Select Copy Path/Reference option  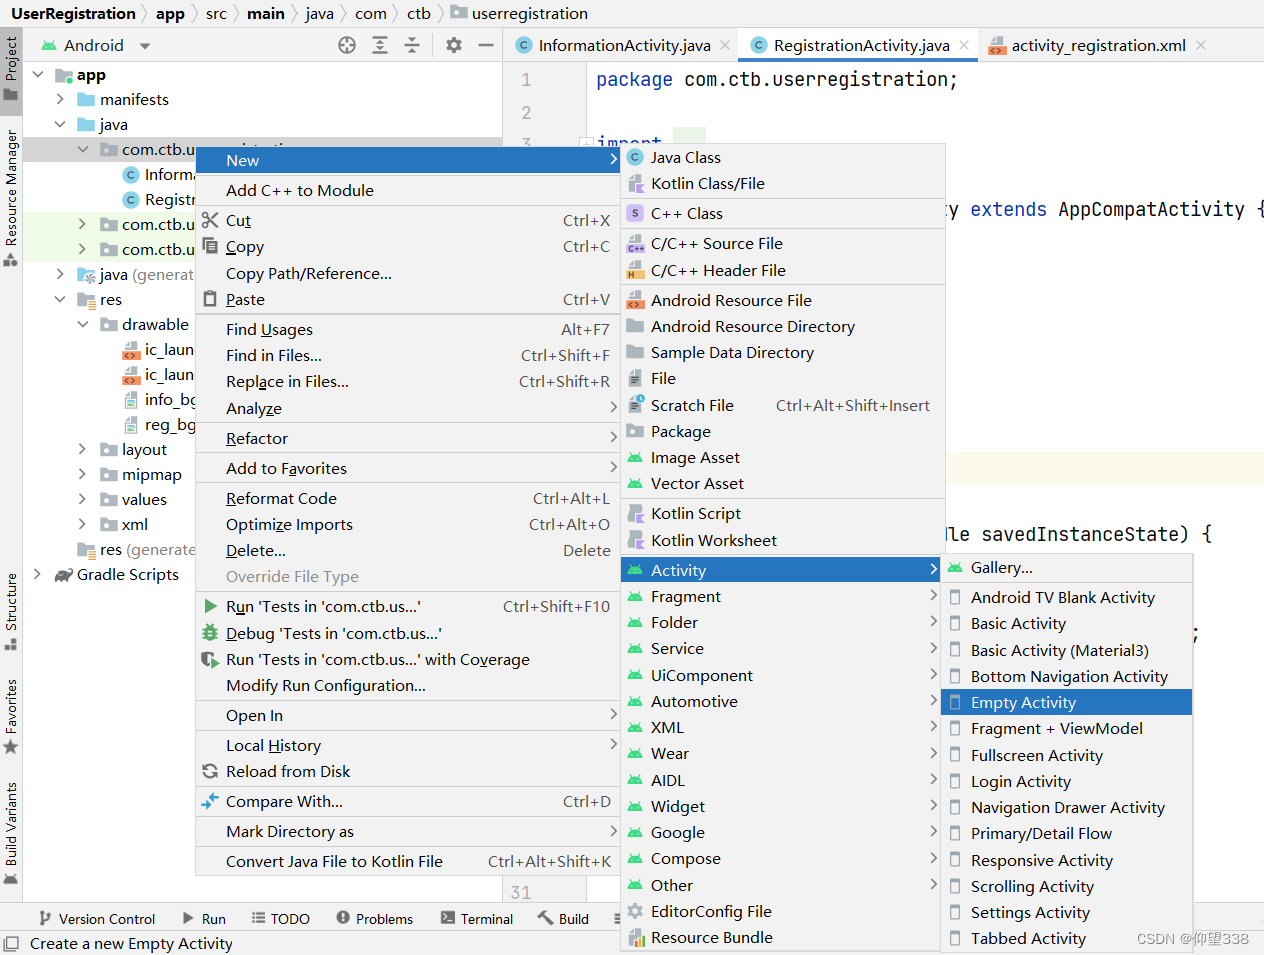[x=408, y=273]
